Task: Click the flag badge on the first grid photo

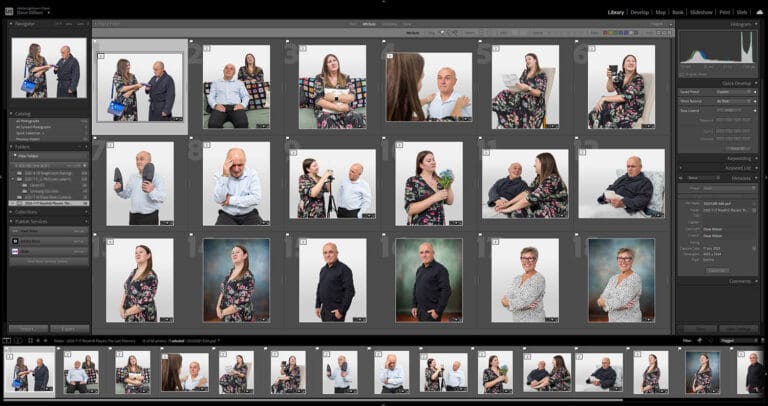Action: pos(101,57)
